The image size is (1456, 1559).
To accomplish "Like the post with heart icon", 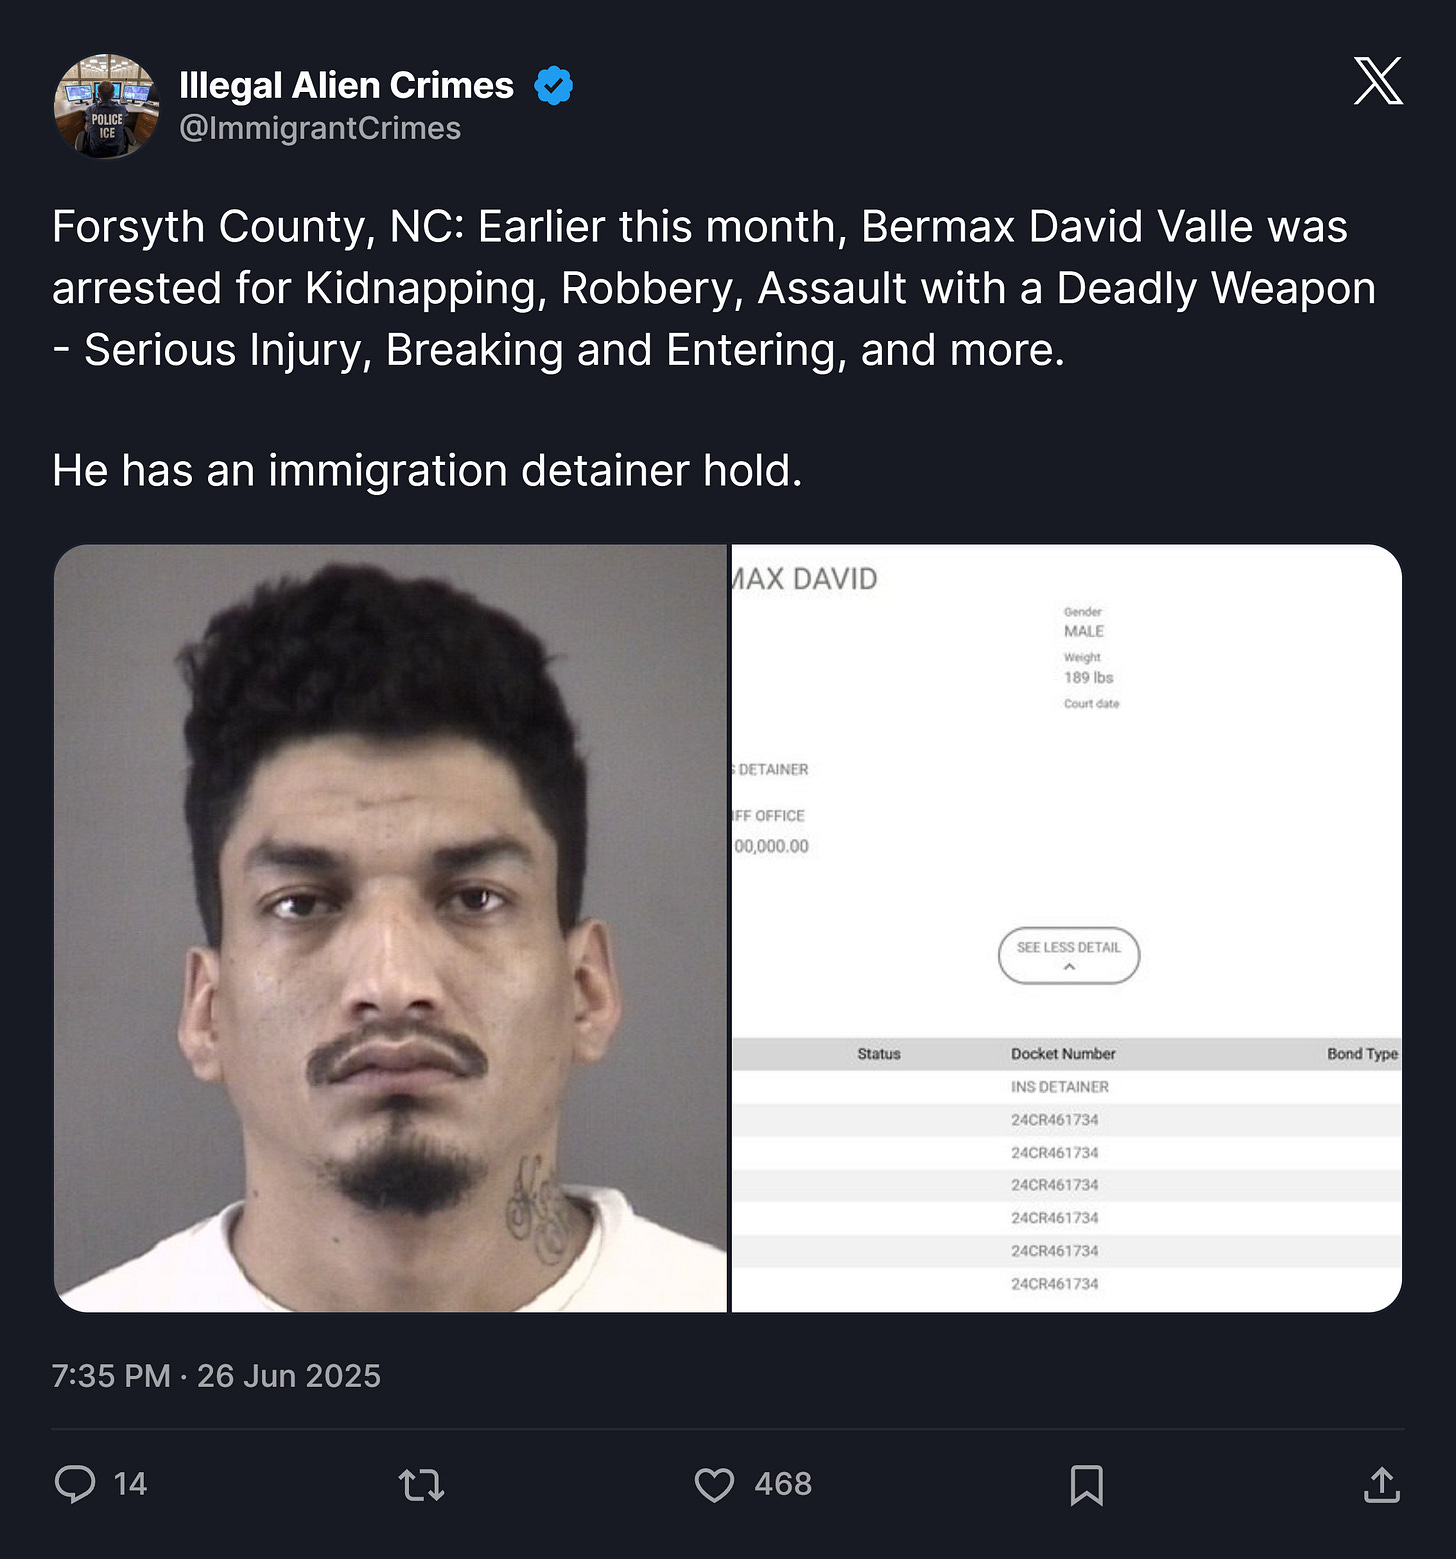I will point(714,1485).
